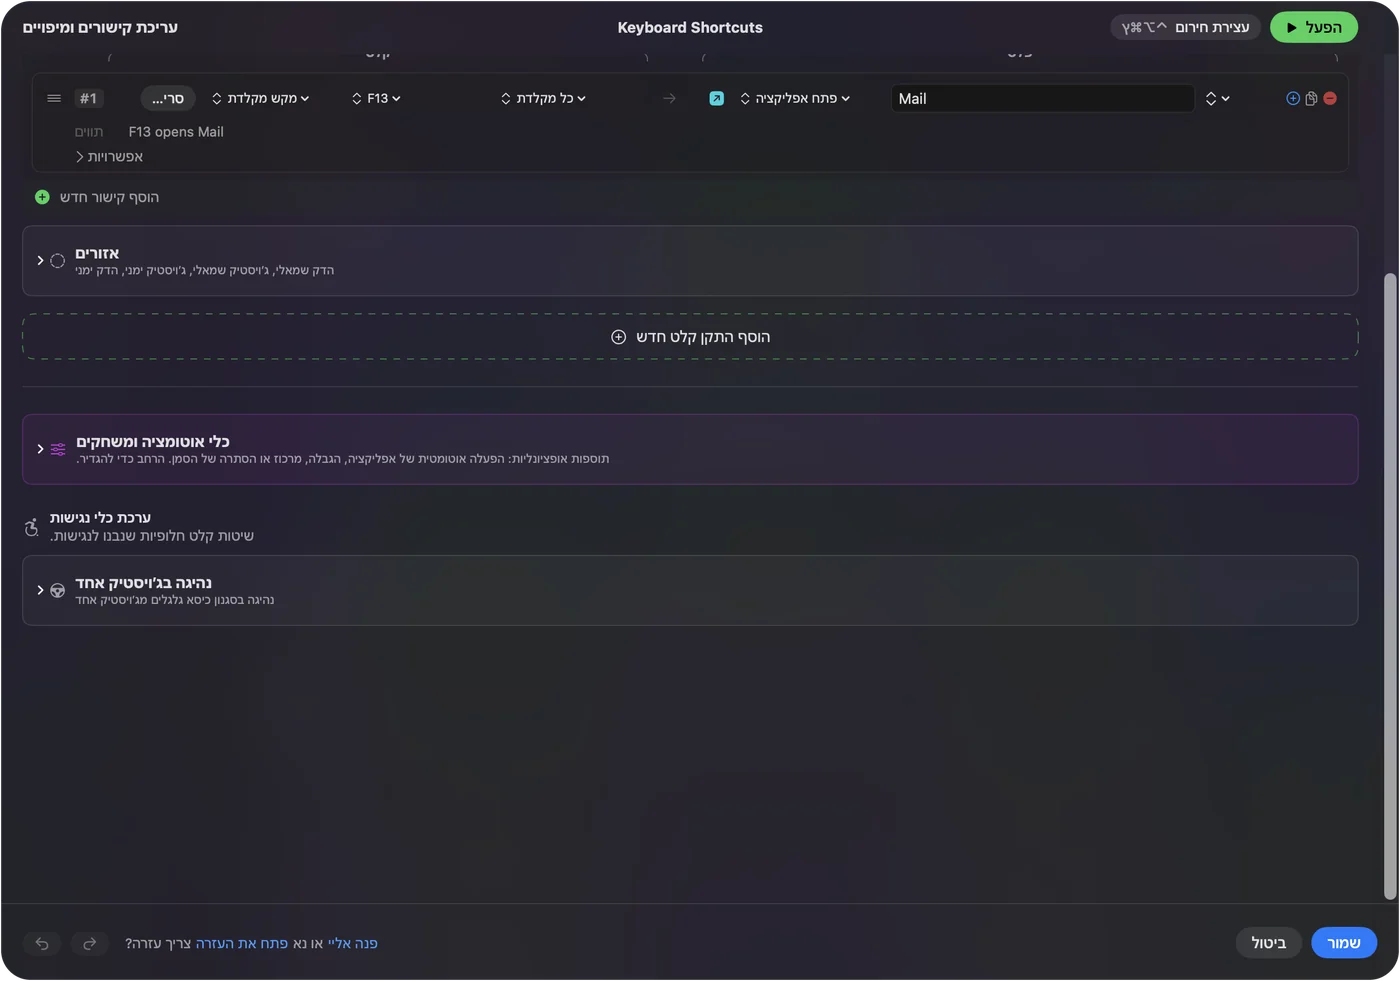This screenshot has width=1400, height=981.
Task: Click the Mail application text field
Action: [x=1043, y=98]
